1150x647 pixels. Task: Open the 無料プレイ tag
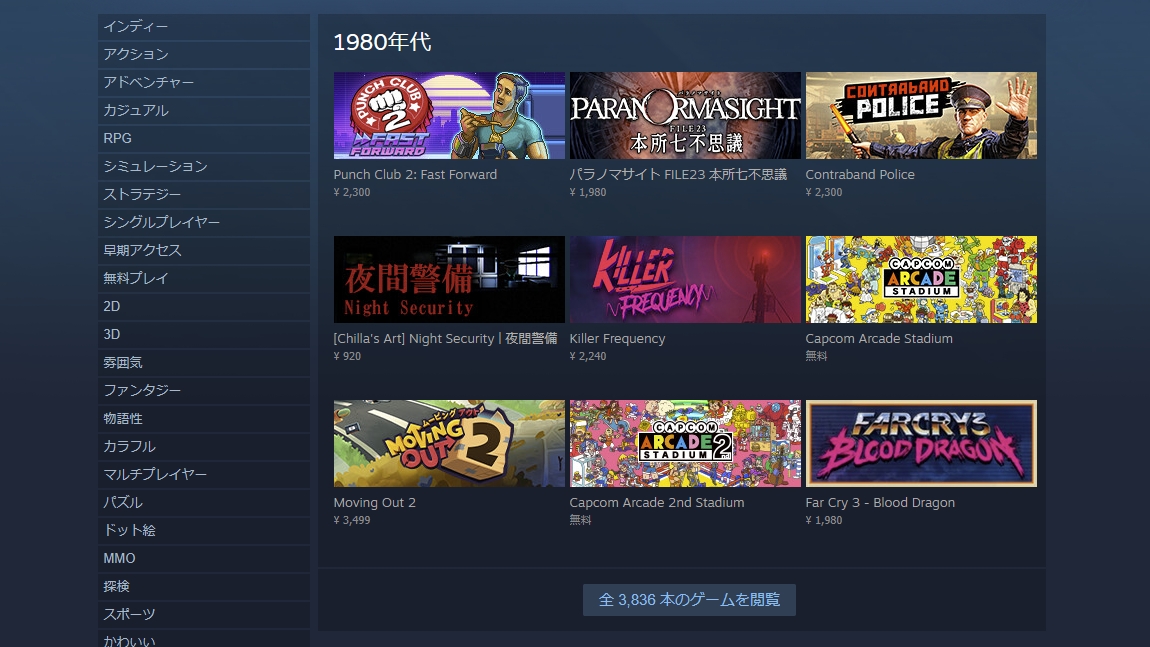(204, 279)
